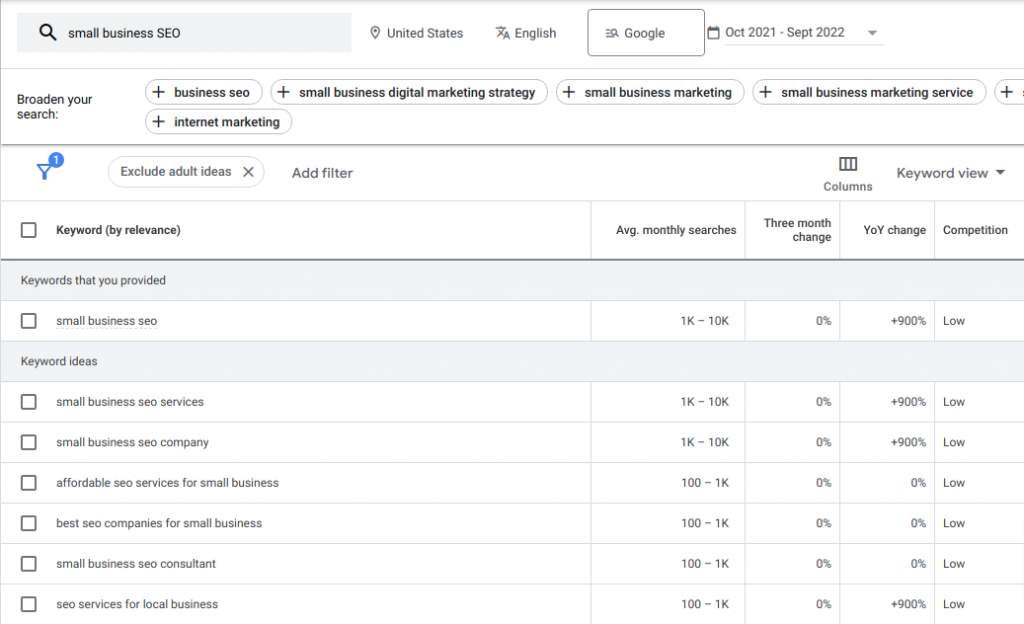Open the filter funnel icon
Image resolution: width=1024 pixels, height=624 pixels.
point(45,170)
